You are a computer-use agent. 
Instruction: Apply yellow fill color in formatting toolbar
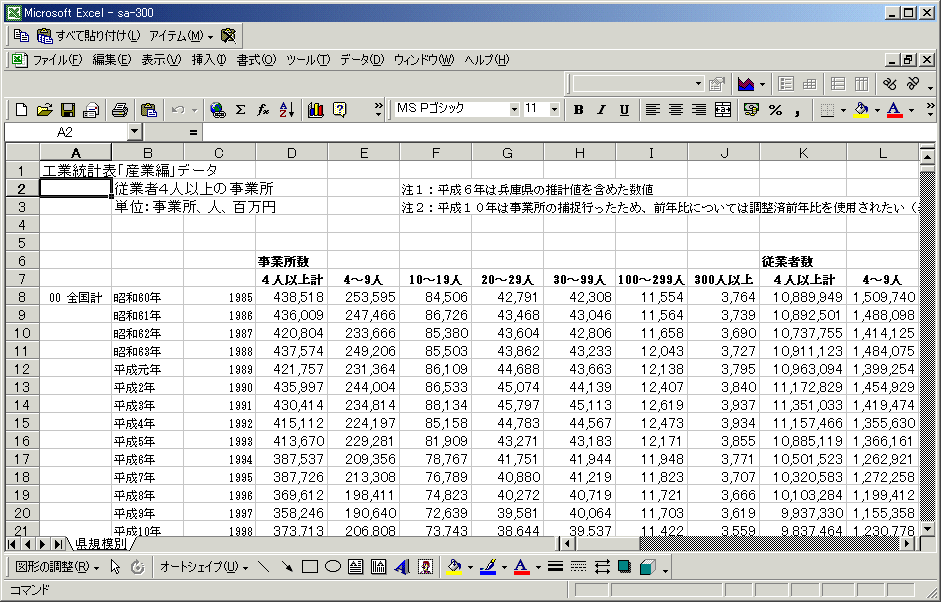[862, 110]
